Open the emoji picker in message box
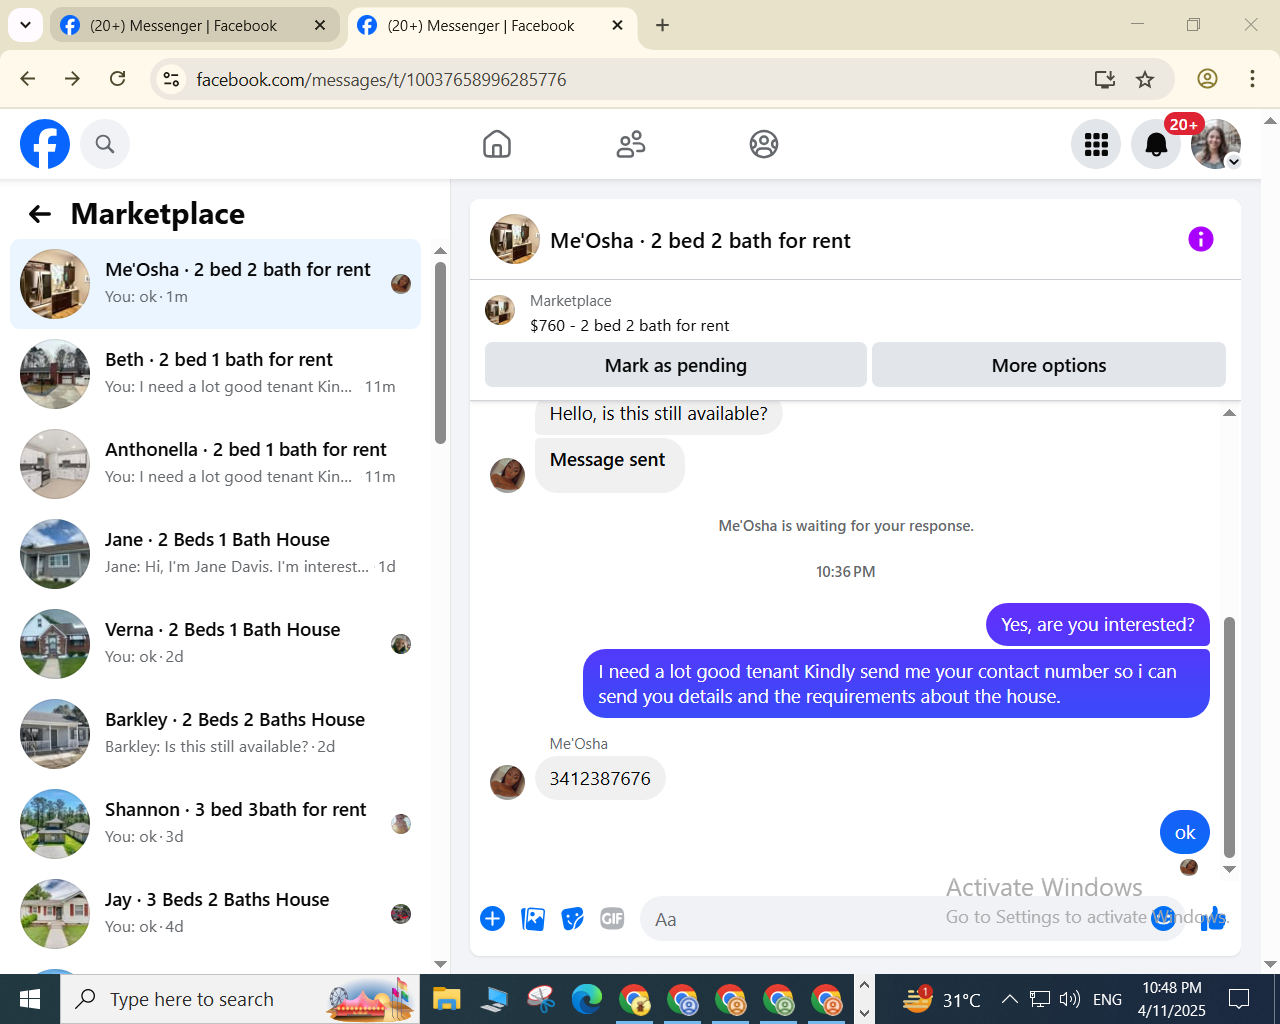 coord(1163,918)
